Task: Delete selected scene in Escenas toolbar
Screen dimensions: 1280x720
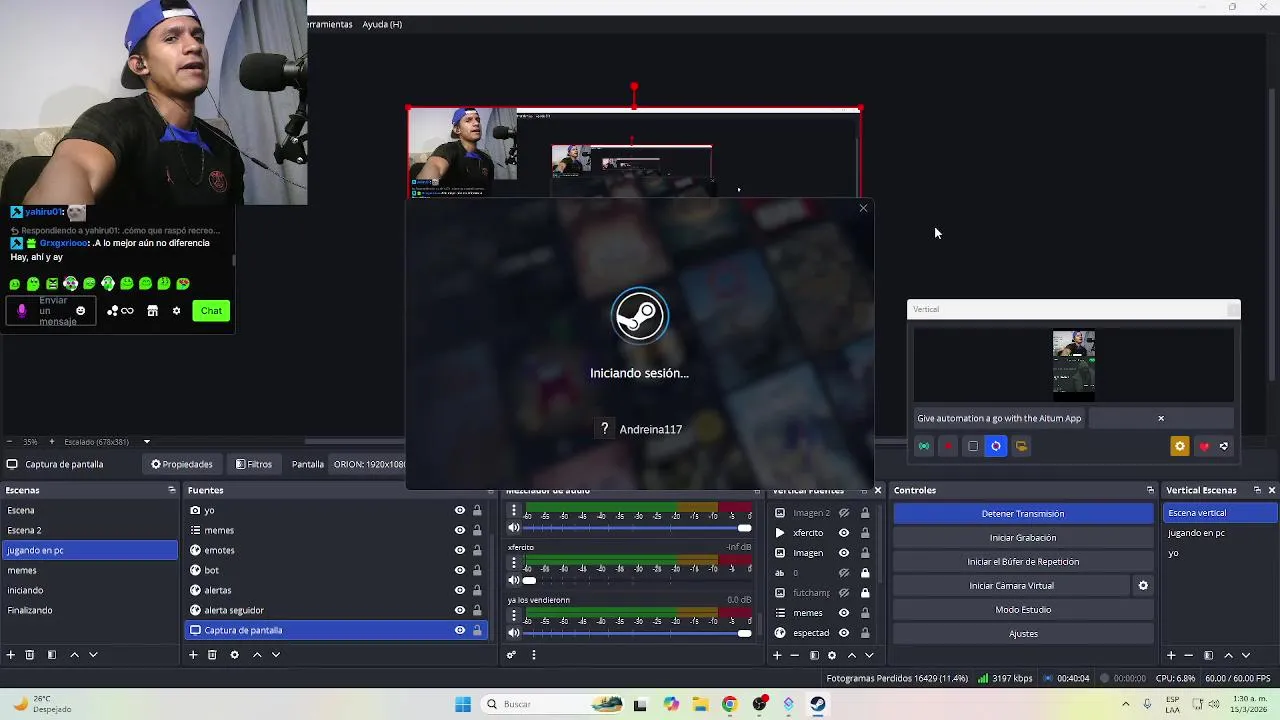Action: 30,655
